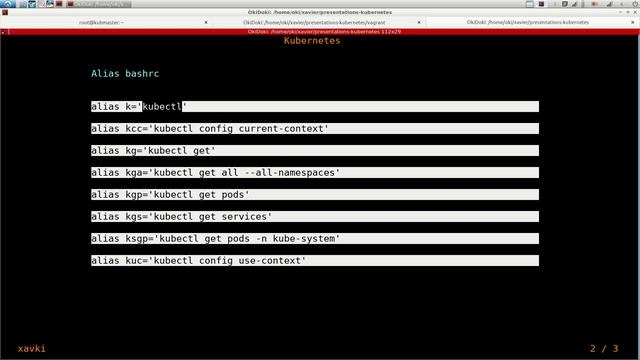Click the line alias kg='kubectl get'
This screenshot has height=360, width=640.
point(315,151)
